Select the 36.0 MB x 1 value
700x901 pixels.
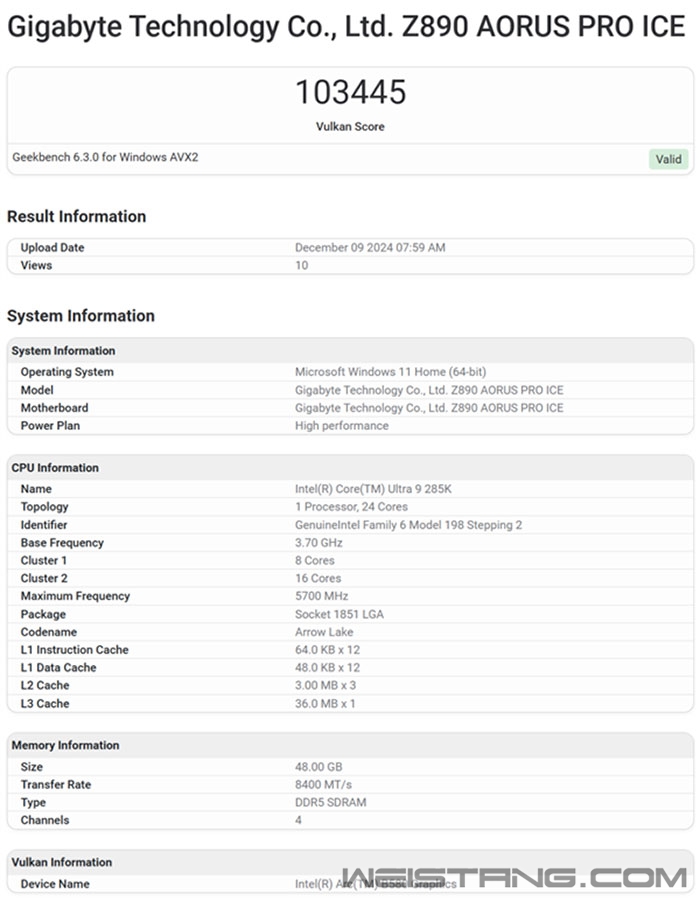325,704
